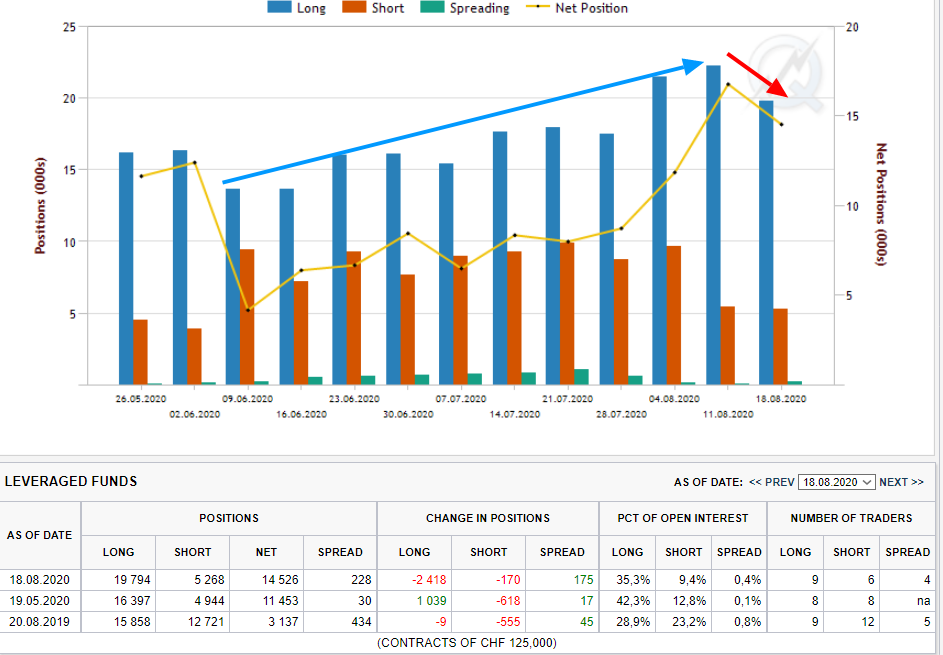
Task: Click the short position value 12 721
Action: [206, 622]
